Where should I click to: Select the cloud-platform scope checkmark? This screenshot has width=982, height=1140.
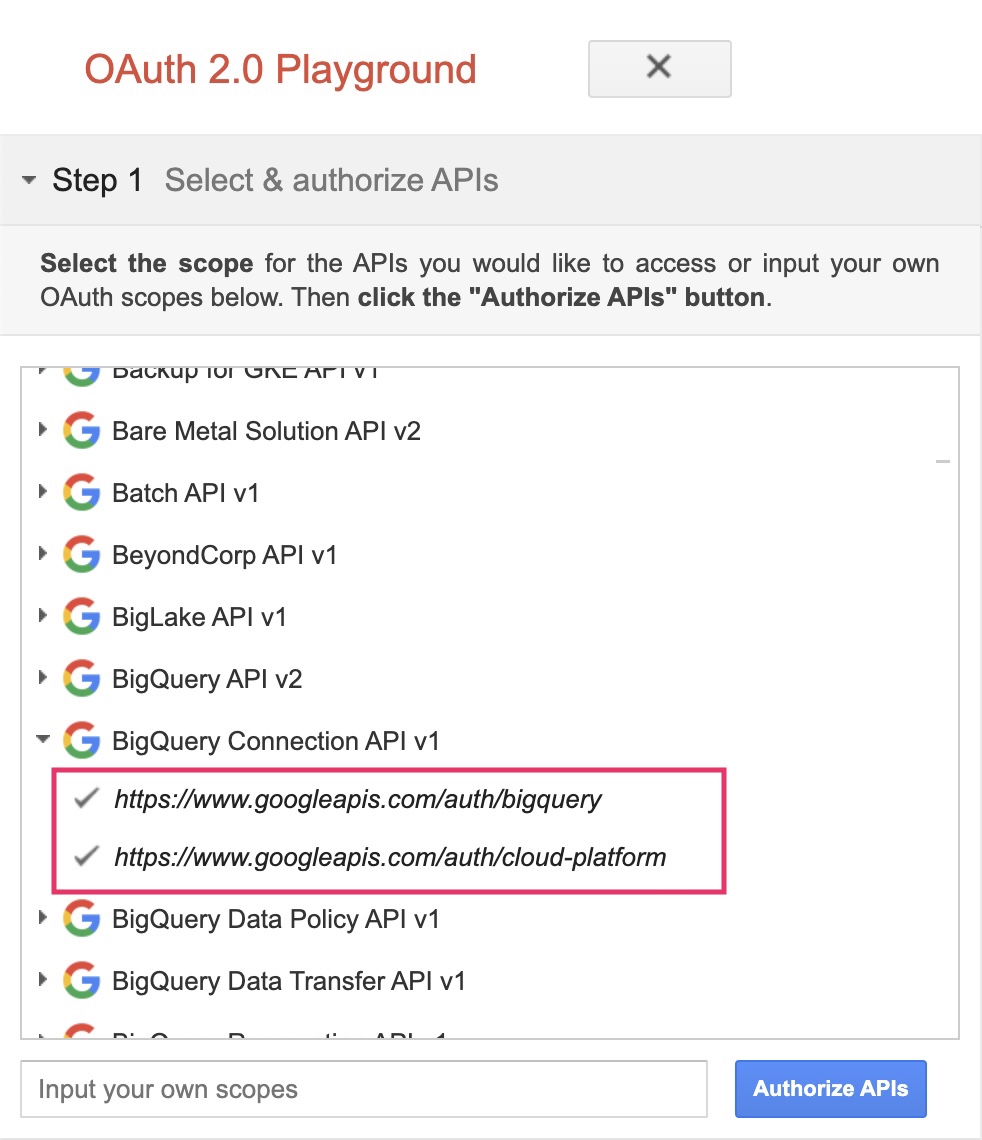86,856
